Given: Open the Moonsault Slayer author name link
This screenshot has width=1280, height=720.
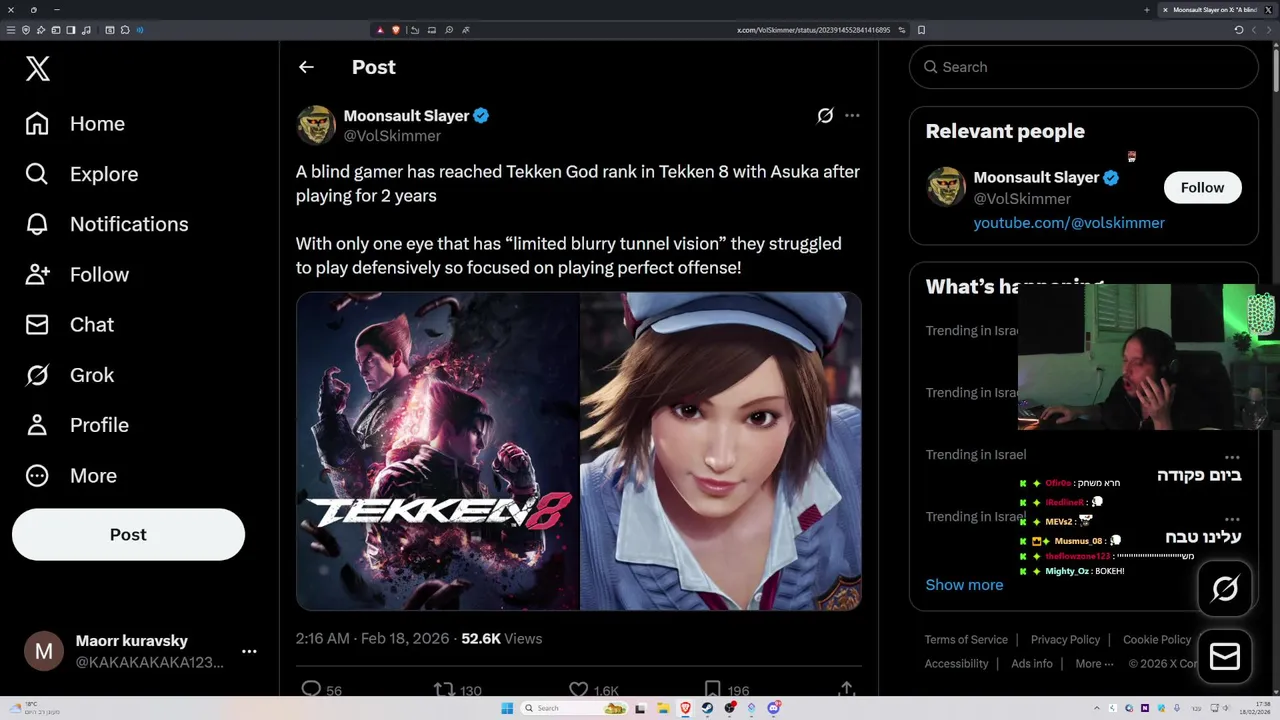Looking at the screenshot, I should [406, 116].
